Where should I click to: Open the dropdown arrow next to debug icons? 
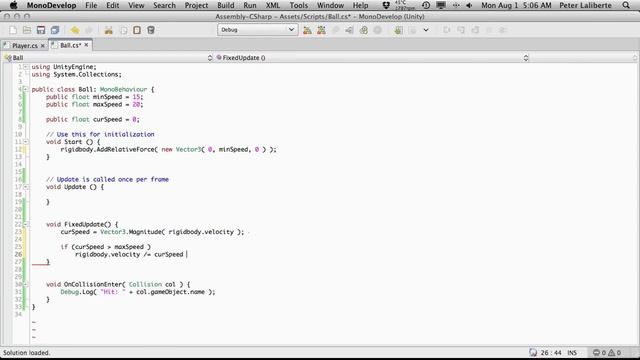coord(426,30)
